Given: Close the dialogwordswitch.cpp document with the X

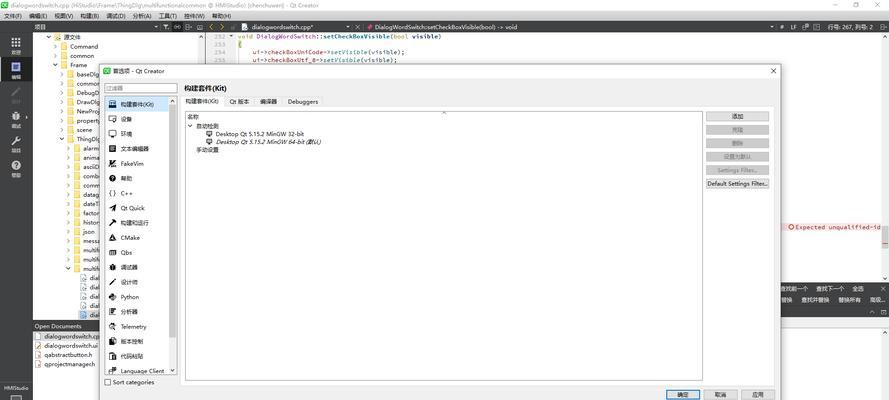Looking at the screenshot, I should coord(357,27).
